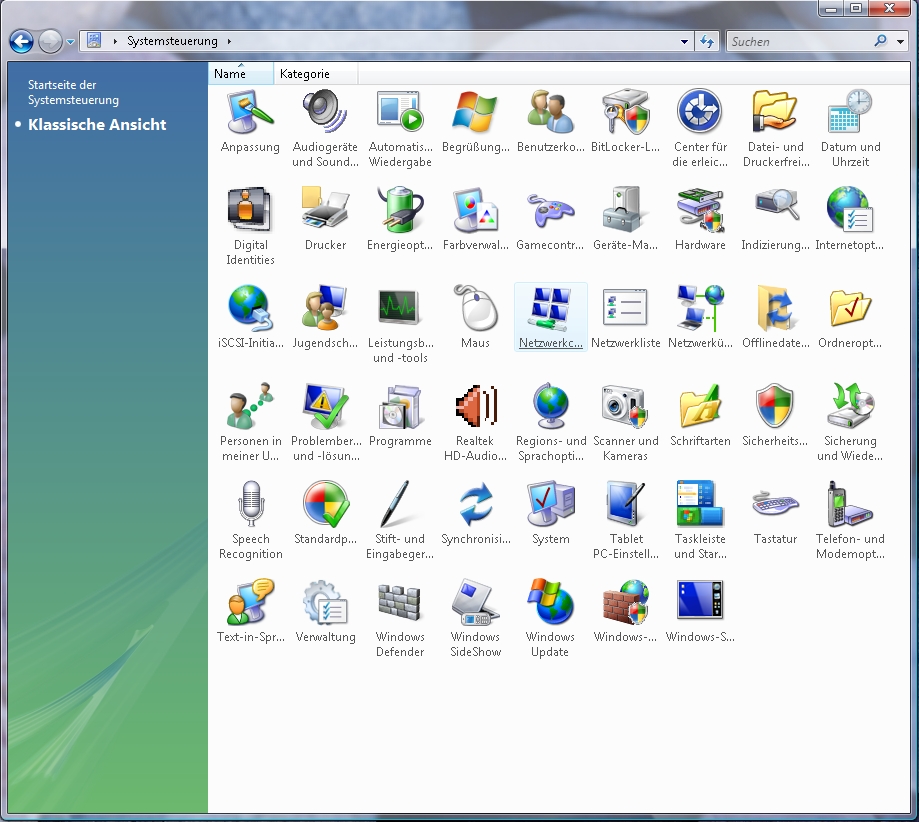This screenshot has height=822, width=919.
Task: Open Geräte-Manager icon
Action: point(625,209)
